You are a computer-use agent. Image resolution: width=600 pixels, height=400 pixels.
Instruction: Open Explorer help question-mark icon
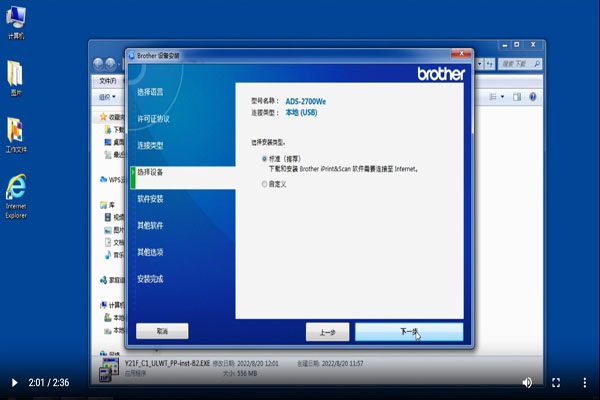point(533,97)
